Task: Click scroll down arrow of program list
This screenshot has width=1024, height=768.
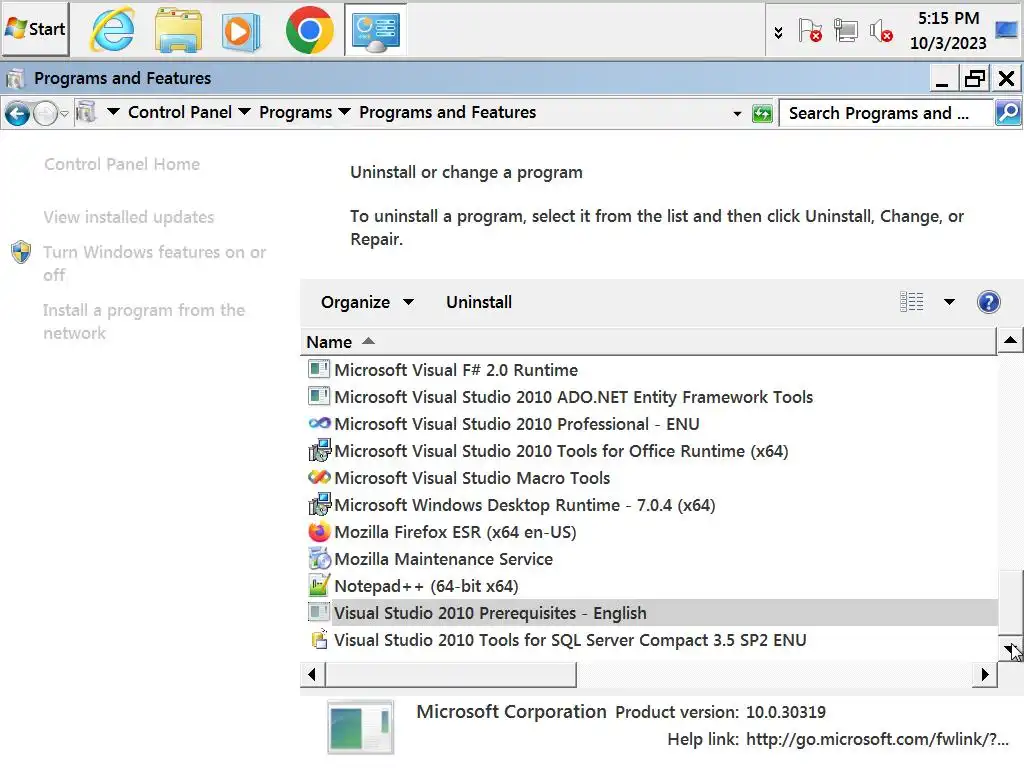Action: pos(1010,648)
